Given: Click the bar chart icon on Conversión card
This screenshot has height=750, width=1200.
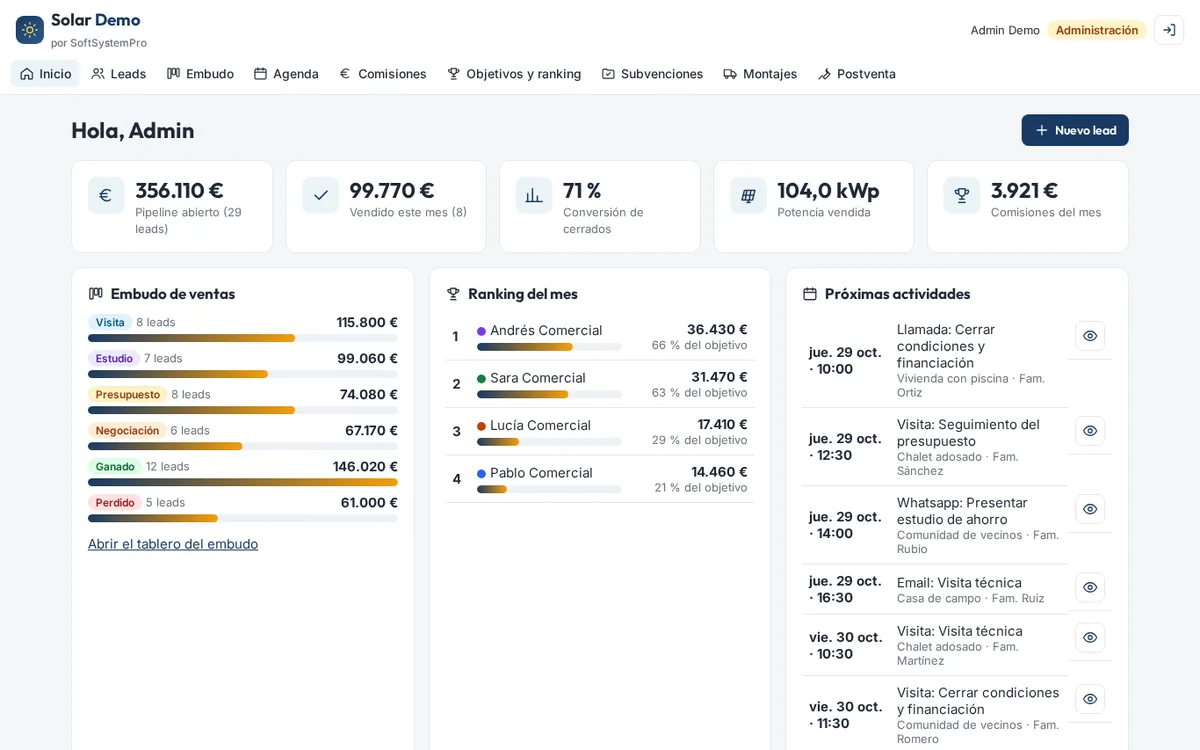Looking at the screenshot, I should click(x=534, y=195).
